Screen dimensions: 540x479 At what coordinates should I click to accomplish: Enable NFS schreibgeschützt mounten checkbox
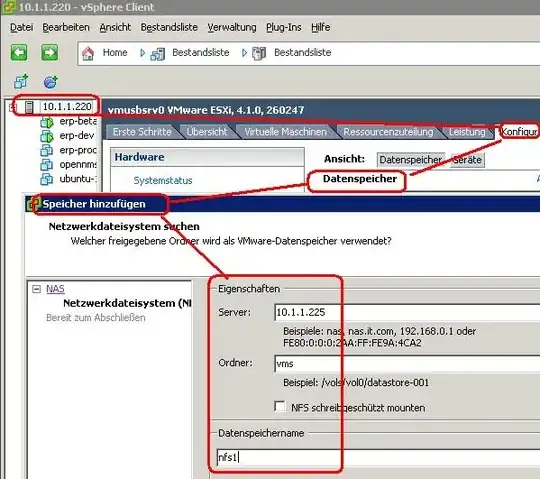tap(280, 406)
